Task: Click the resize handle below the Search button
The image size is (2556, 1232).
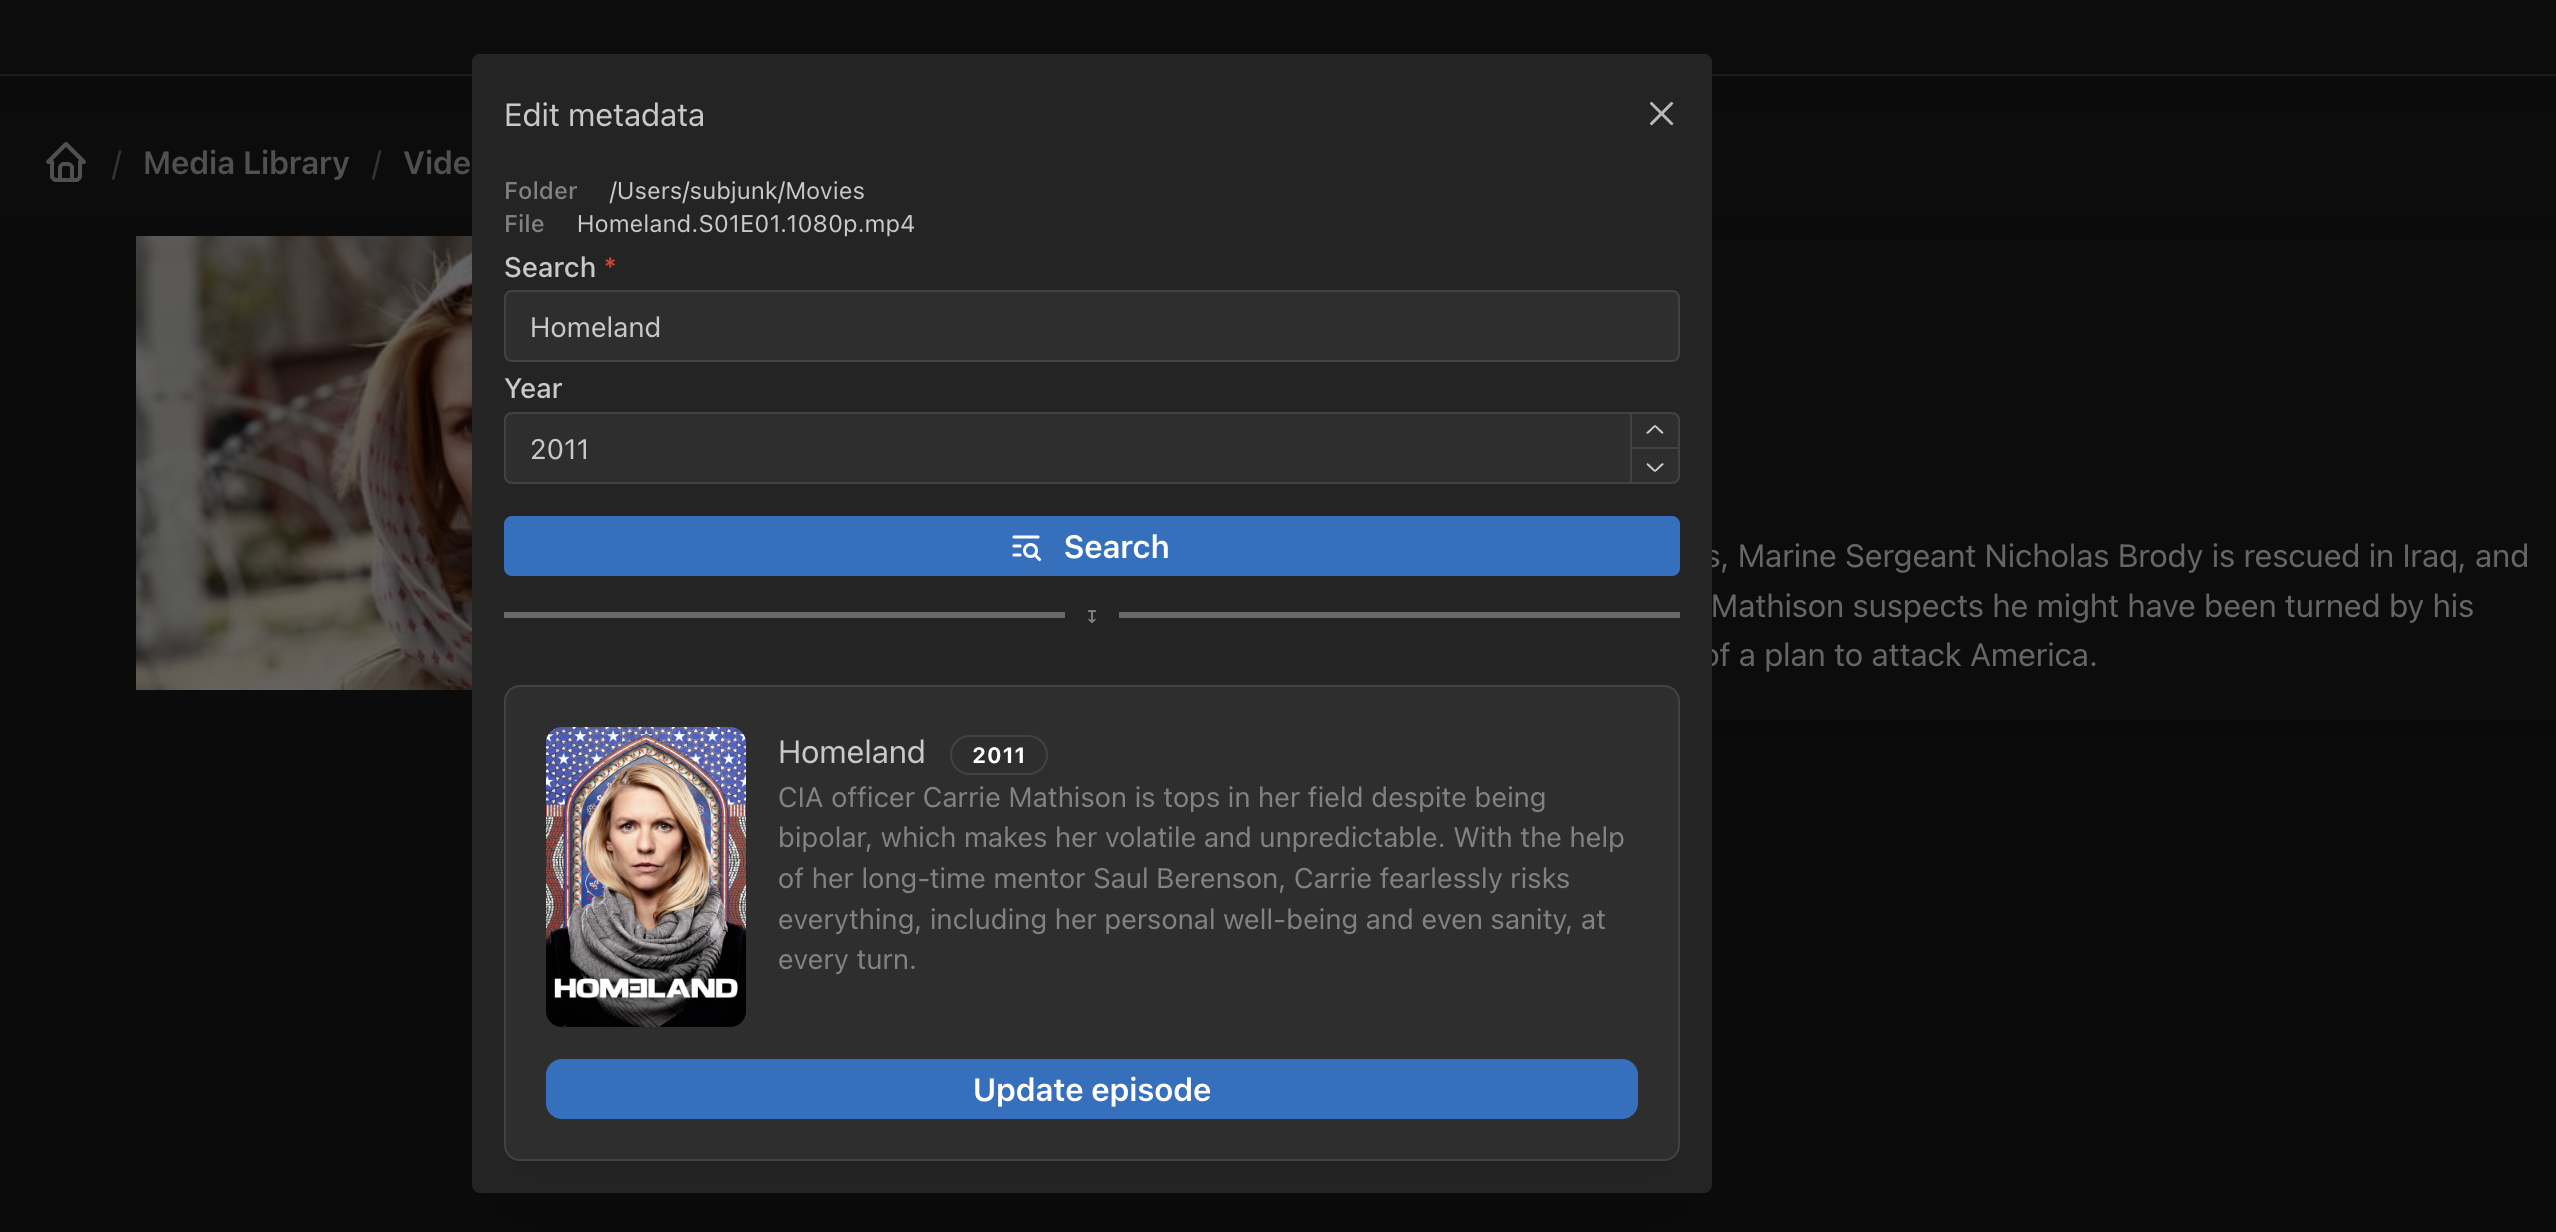Action: pos(1090,616)
